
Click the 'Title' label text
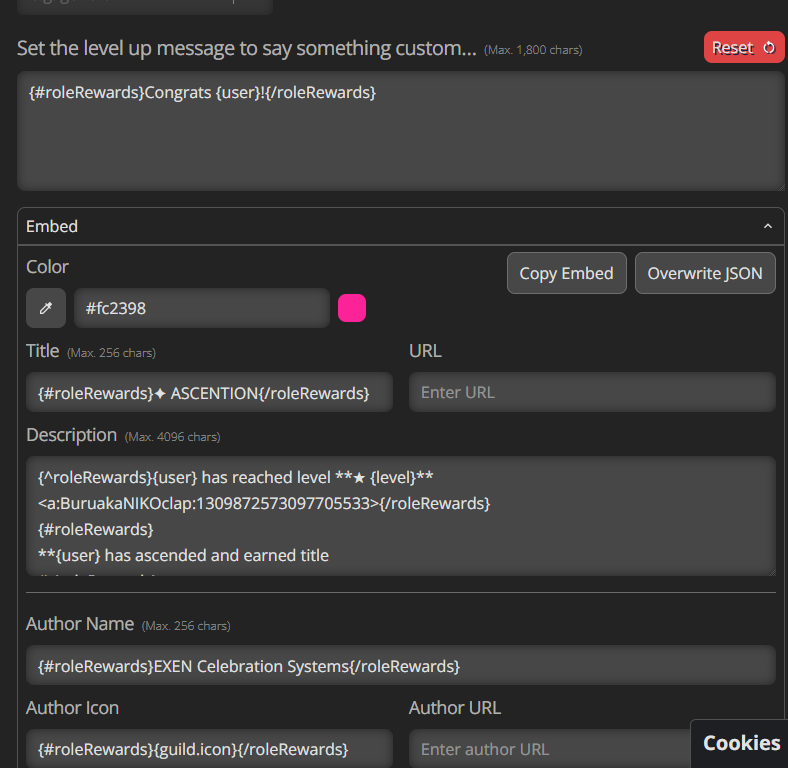tap(43, 350)
